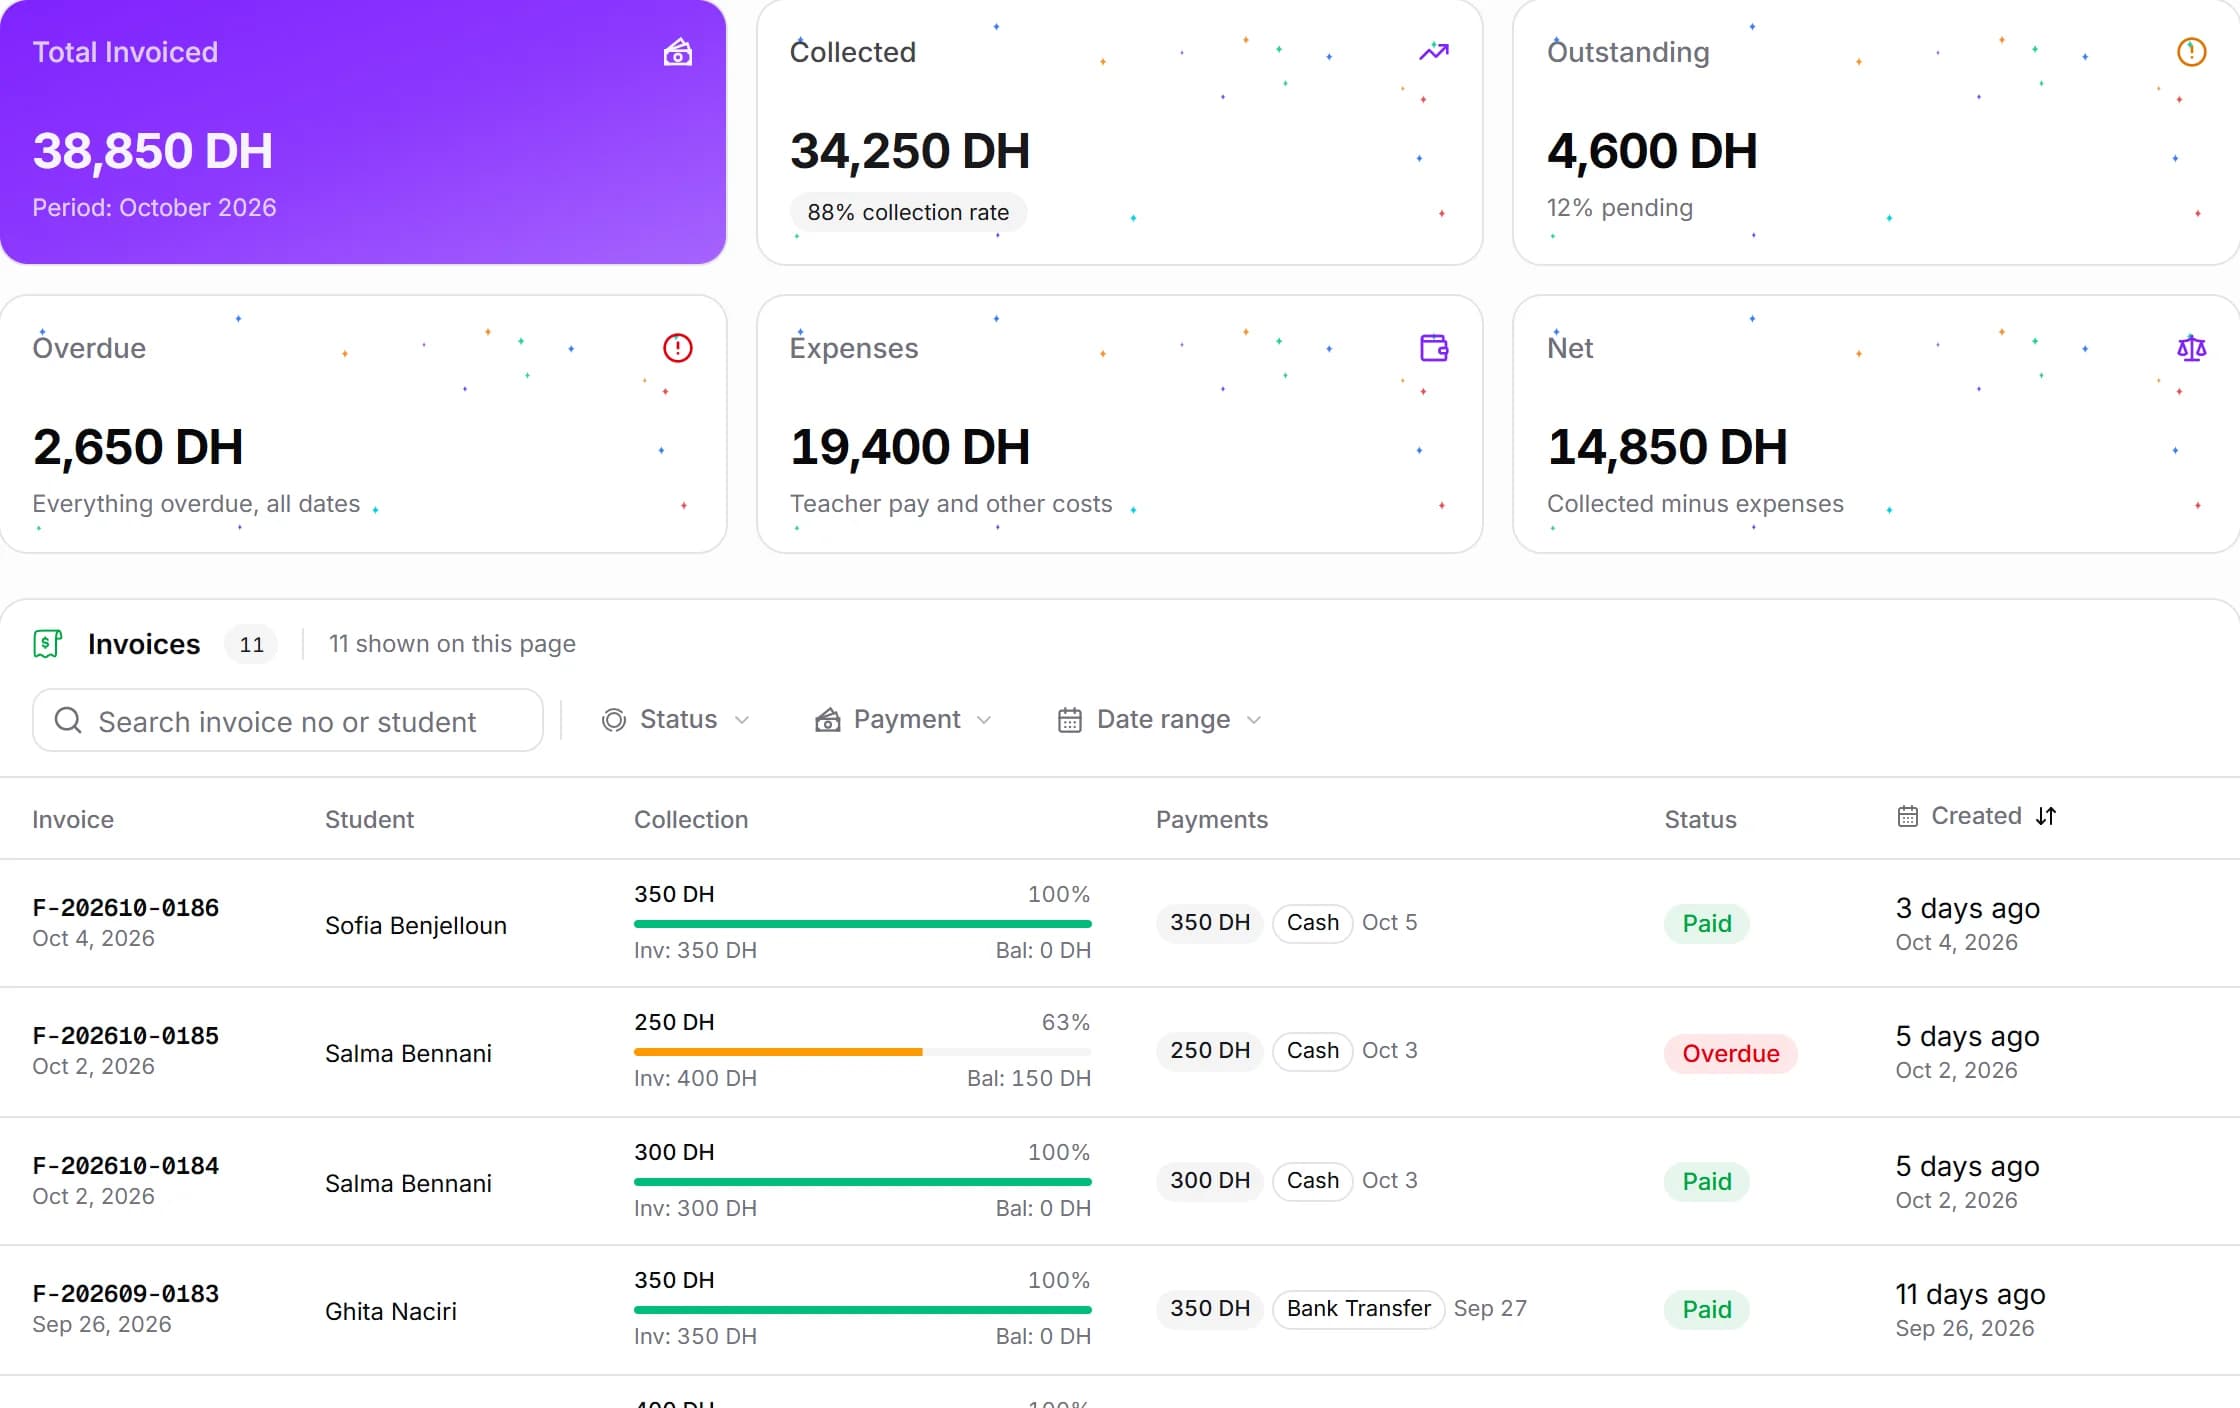
Task: Click Paid status on Ghita Naciri row
Action: click(x=1707, y=1310)
